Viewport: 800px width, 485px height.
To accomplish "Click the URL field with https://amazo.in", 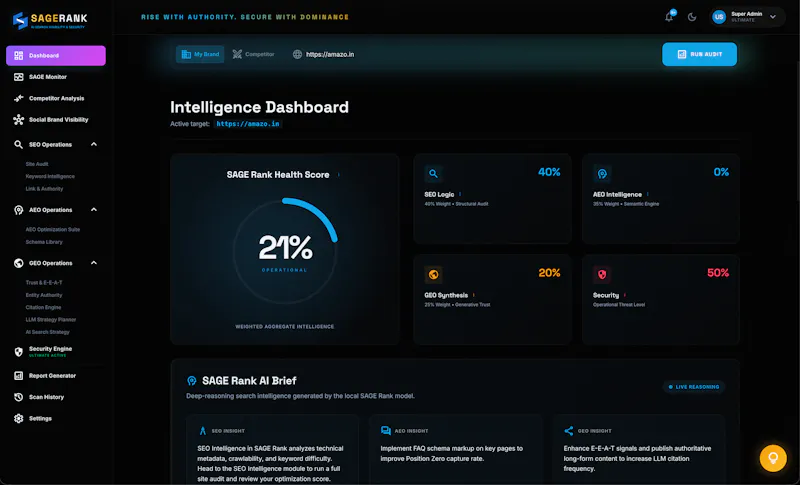I will [x=330, y=55].
